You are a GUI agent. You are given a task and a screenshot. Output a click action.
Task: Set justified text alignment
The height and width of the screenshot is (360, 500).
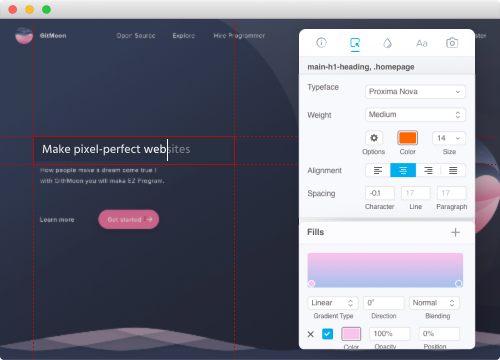453,170
